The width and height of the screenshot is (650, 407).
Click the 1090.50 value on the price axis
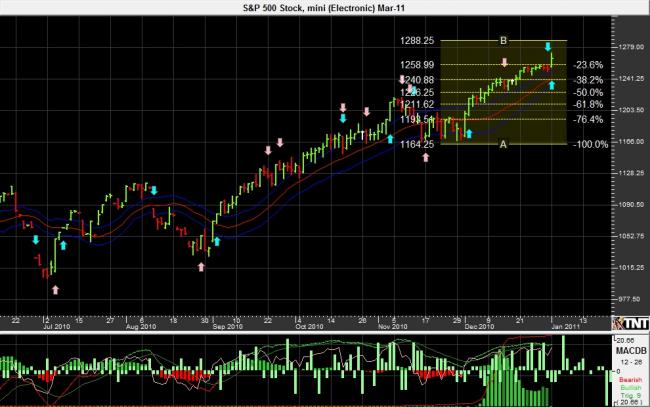631,205
